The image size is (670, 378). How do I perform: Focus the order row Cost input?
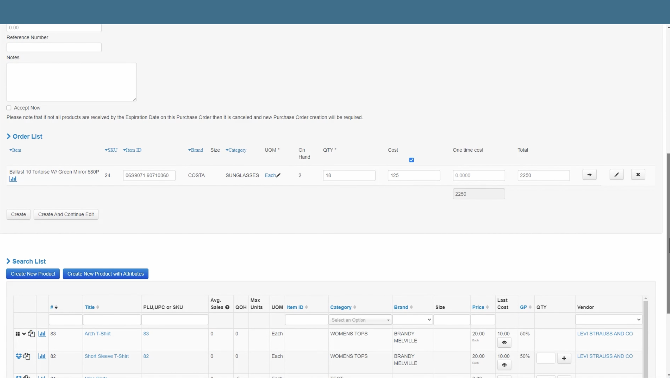point(414,175)
